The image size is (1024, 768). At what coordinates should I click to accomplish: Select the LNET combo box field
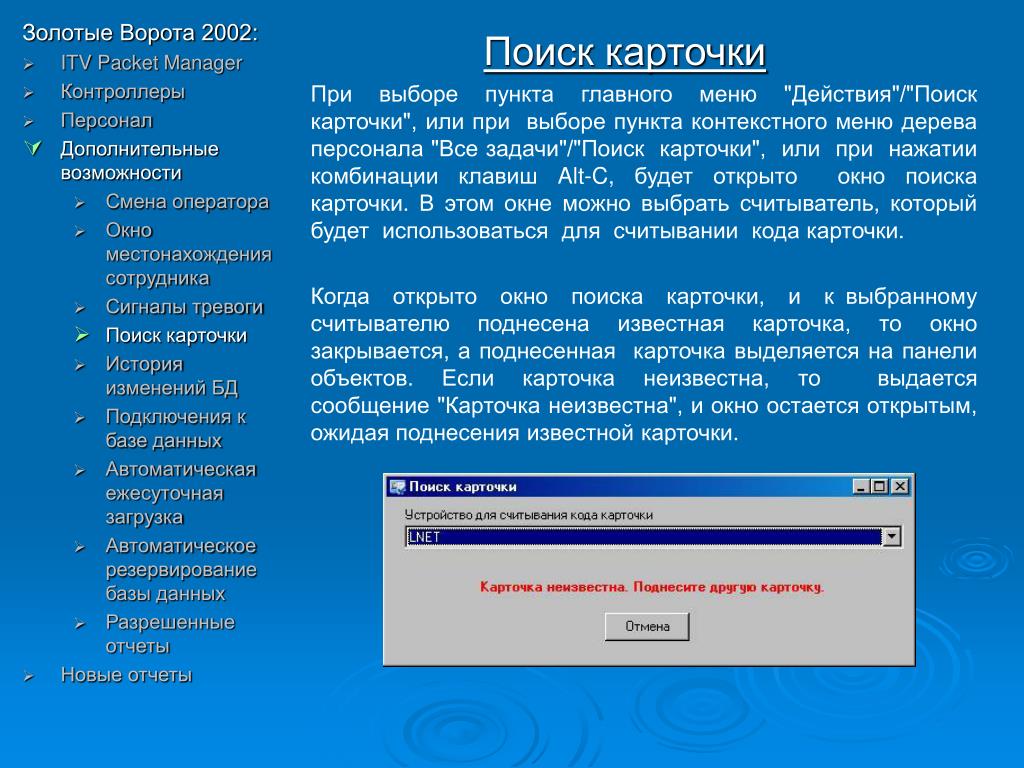point(653,537)
